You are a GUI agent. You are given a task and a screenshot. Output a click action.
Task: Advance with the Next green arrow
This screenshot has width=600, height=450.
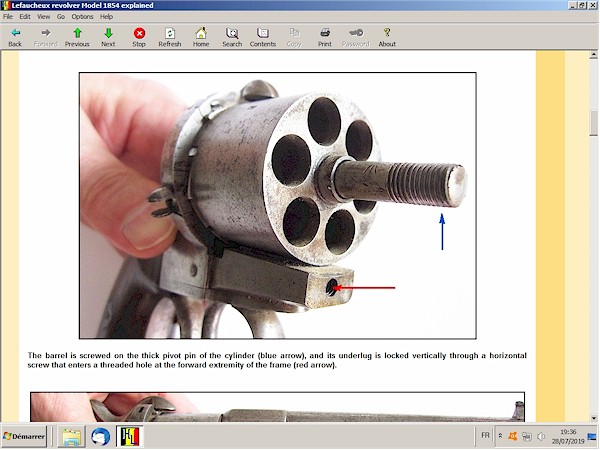108,37
